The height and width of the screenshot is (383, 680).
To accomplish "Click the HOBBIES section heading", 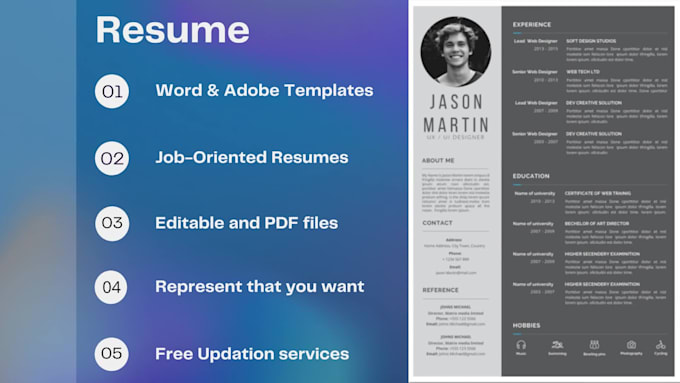I will tap(526, 325).
